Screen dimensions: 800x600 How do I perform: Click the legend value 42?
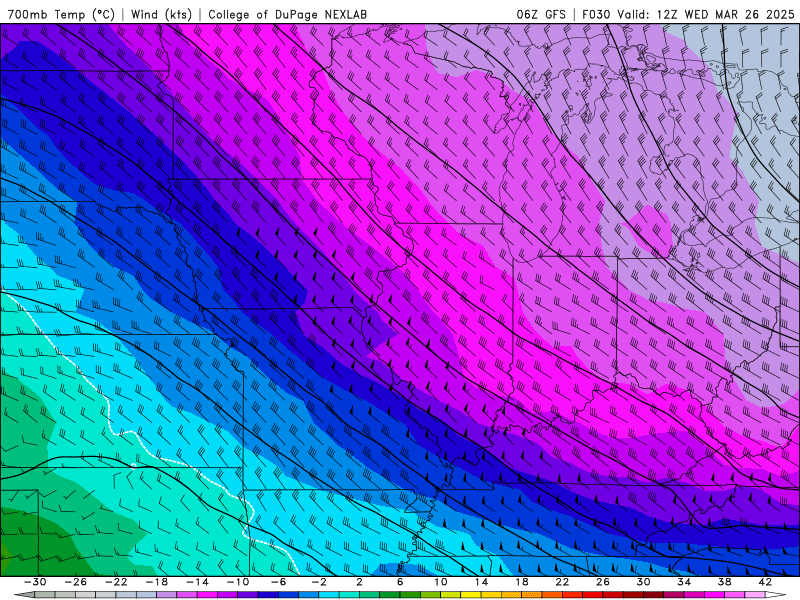click(x=765, y=582)
